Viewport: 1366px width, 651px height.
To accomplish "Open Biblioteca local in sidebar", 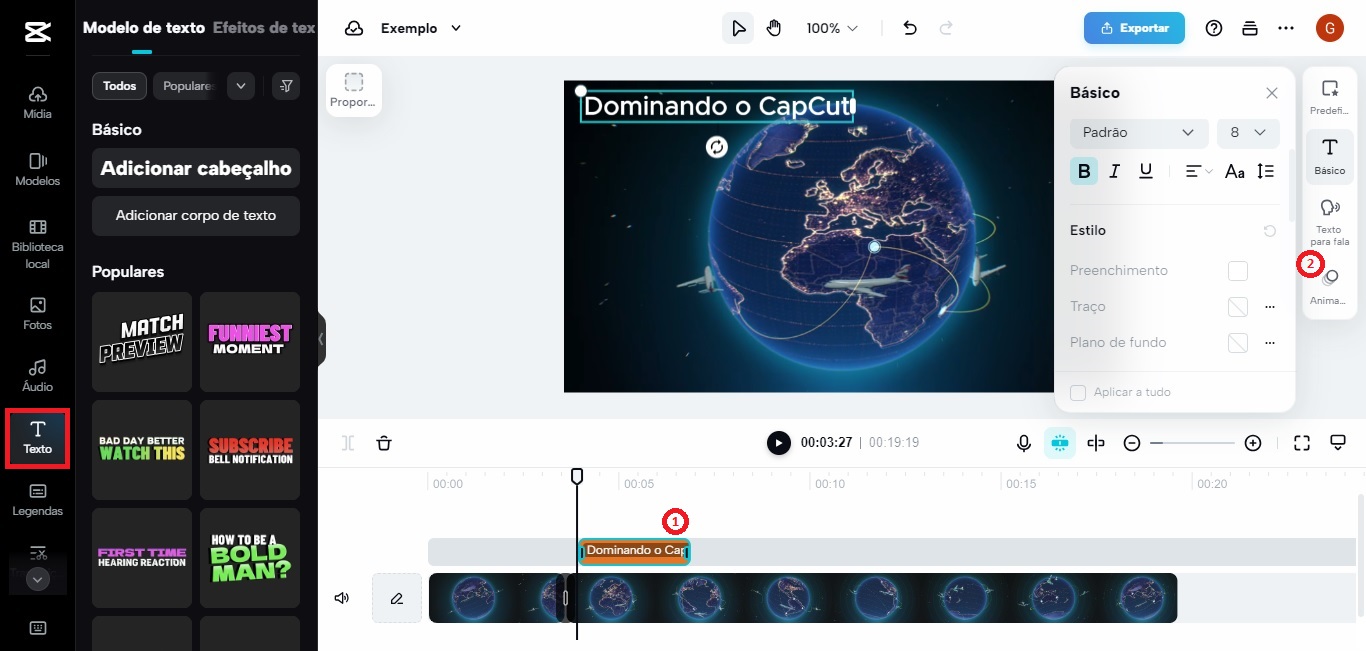I will pyautogui.click(x=37, y=245).
